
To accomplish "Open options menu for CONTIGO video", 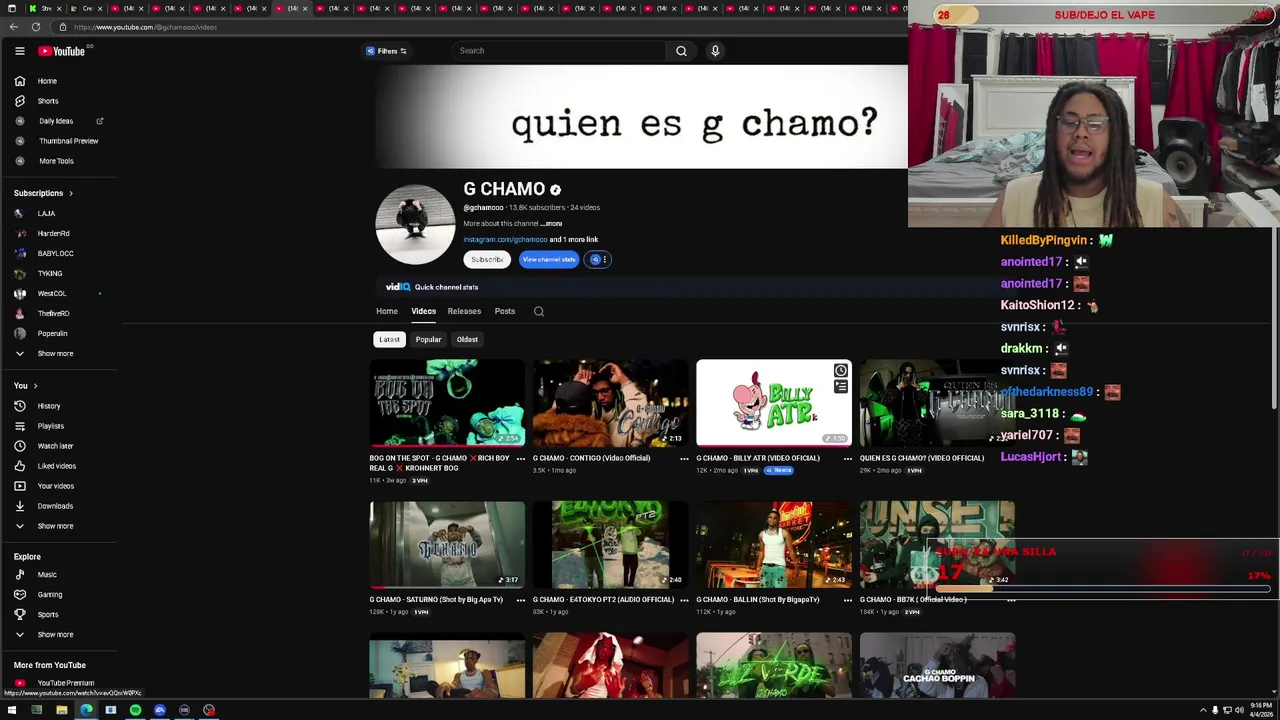I will pyautogui.click(x=684, y=459).
